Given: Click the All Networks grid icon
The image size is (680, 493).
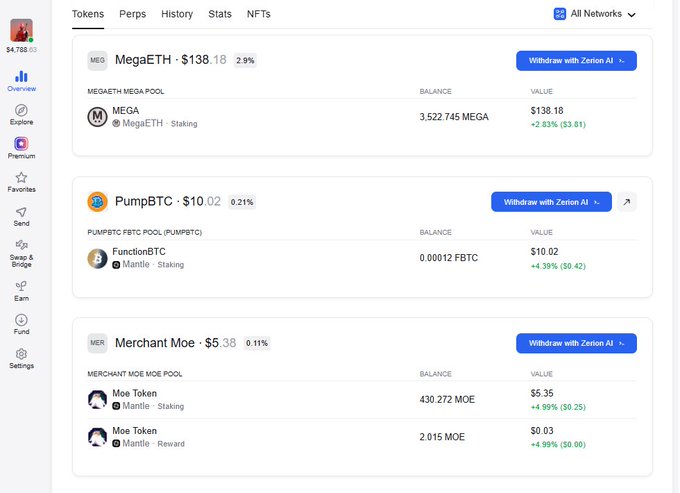Looking at the screenshot, I should (x=560, y=14).
